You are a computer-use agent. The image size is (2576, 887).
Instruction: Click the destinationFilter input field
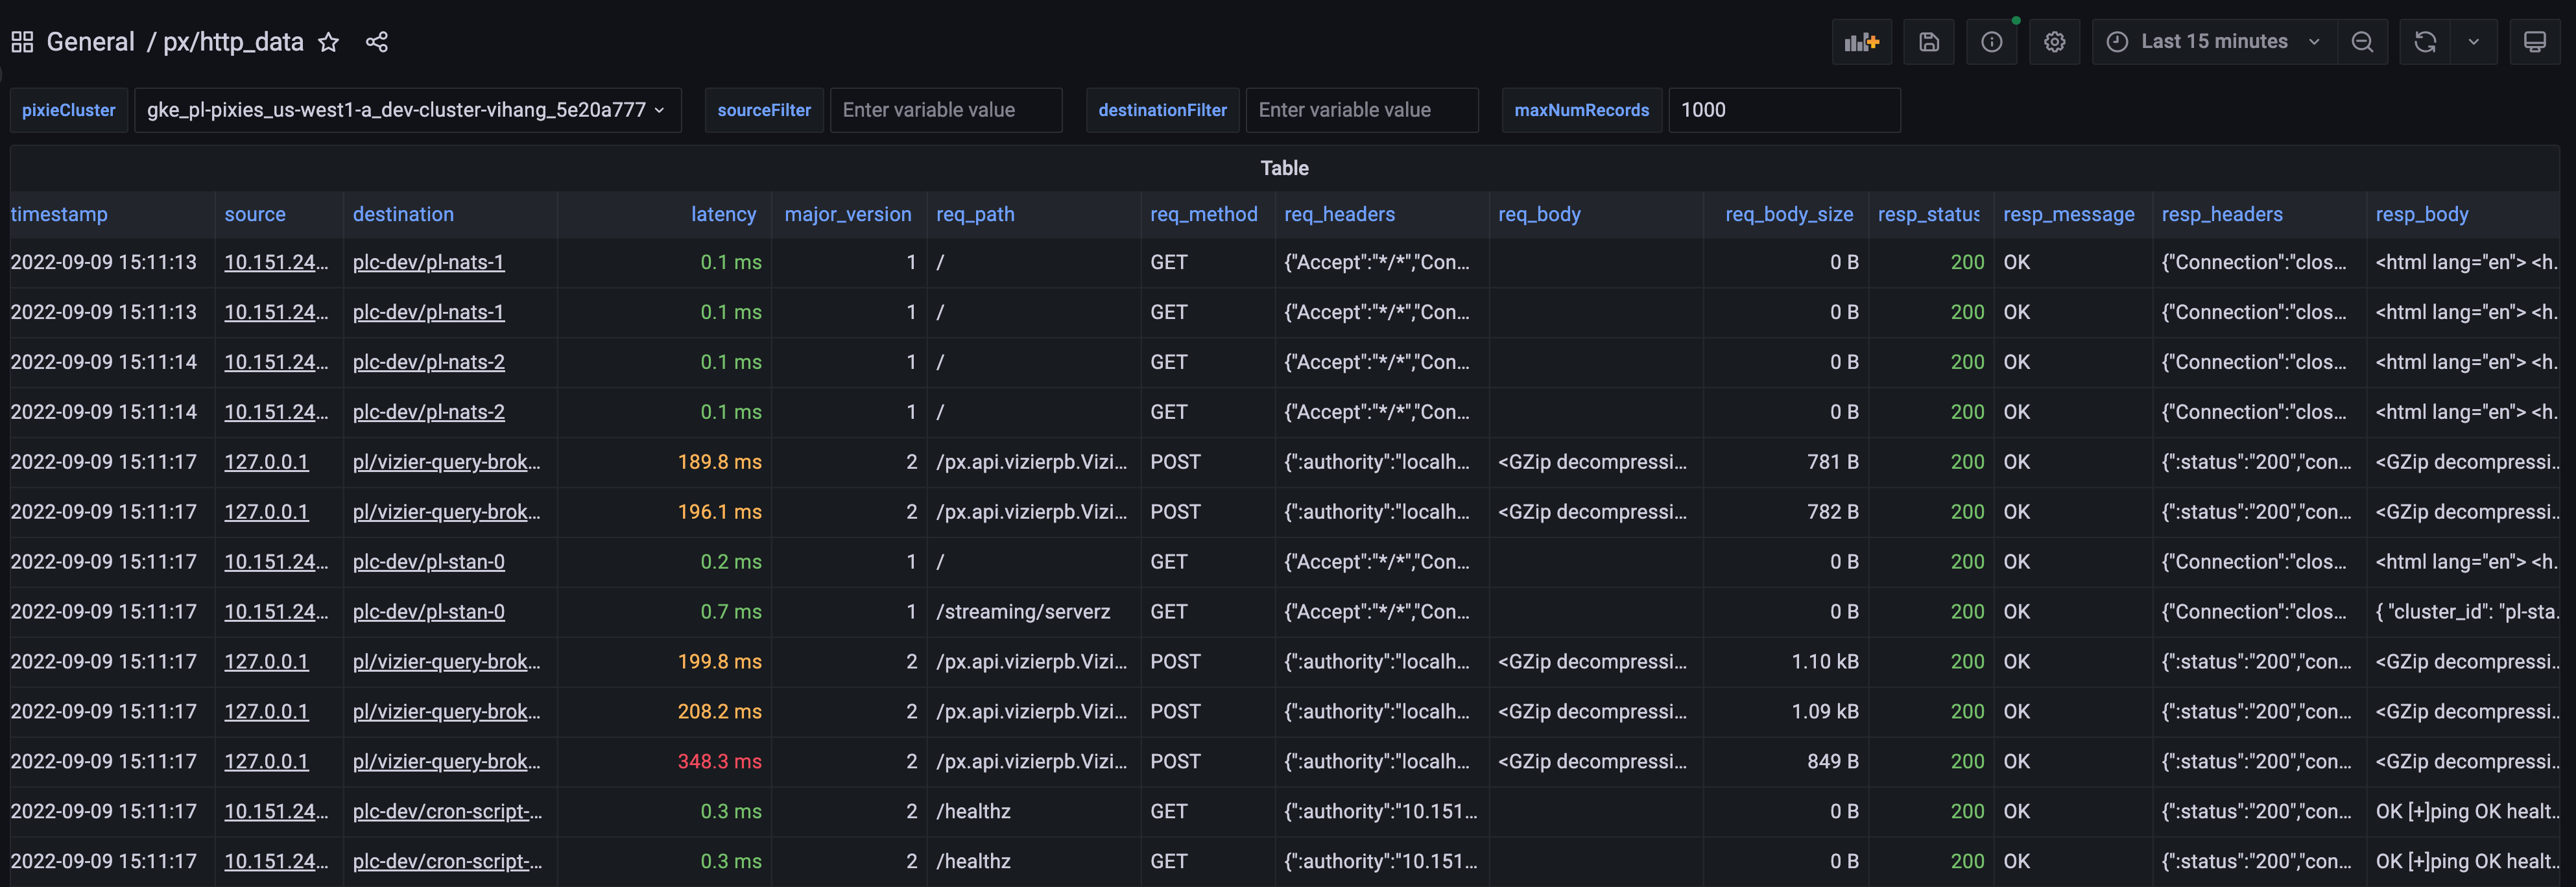[1361, 110]
